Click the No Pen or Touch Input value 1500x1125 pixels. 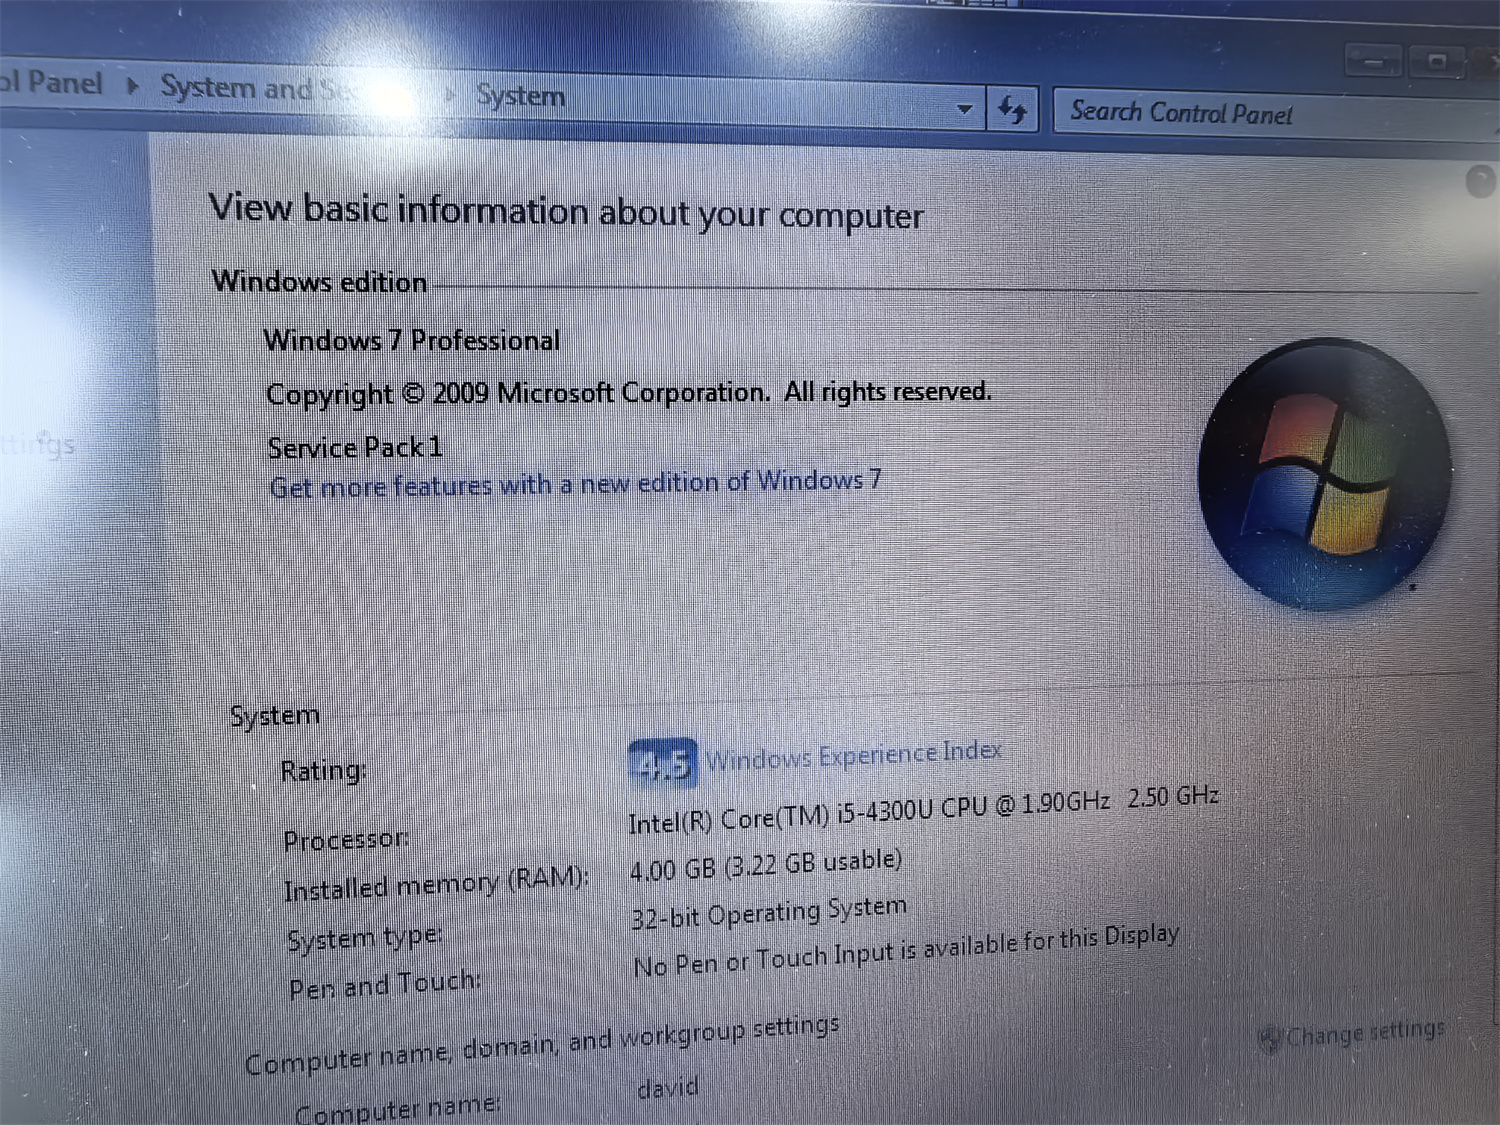906,950
